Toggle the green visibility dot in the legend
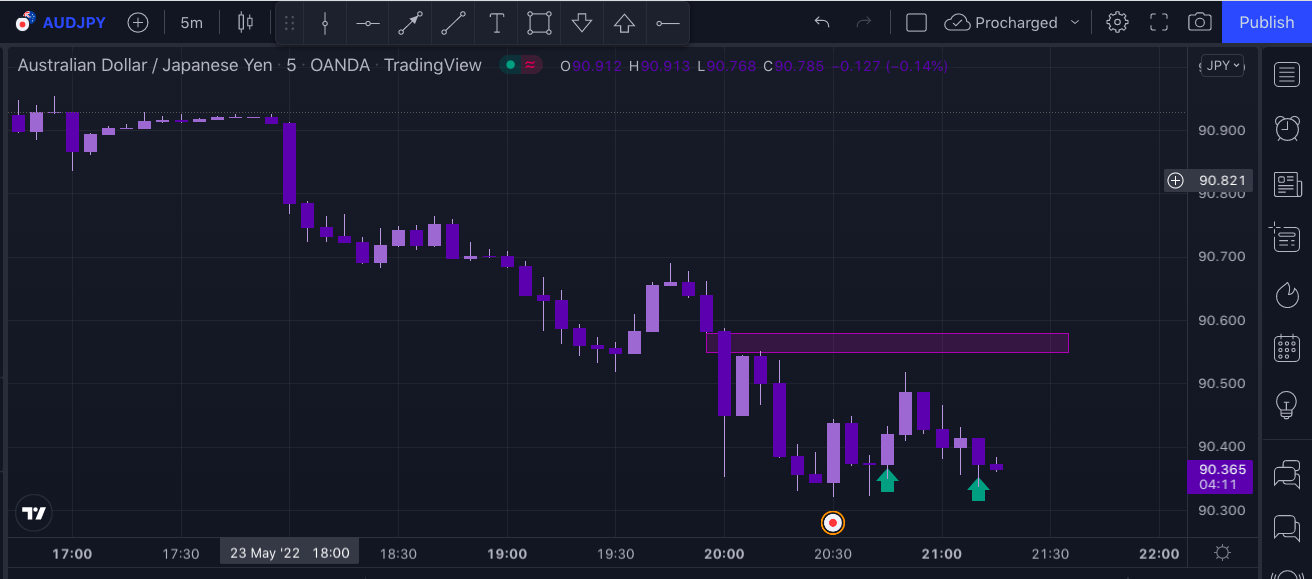Viewport: 1312px width, 579px height. [511, 64]
